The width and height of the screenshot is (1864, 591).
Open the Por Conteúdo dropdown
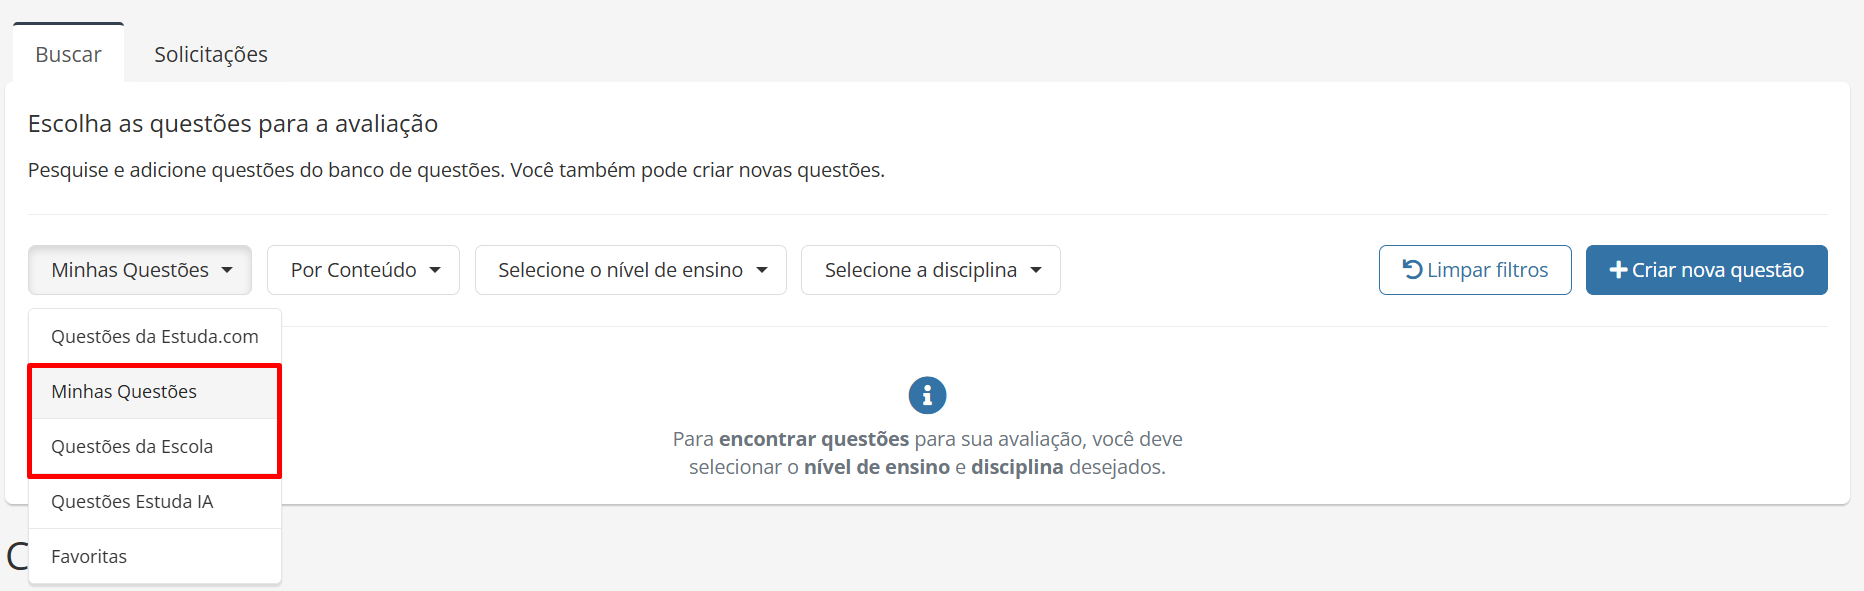[363, 270]
